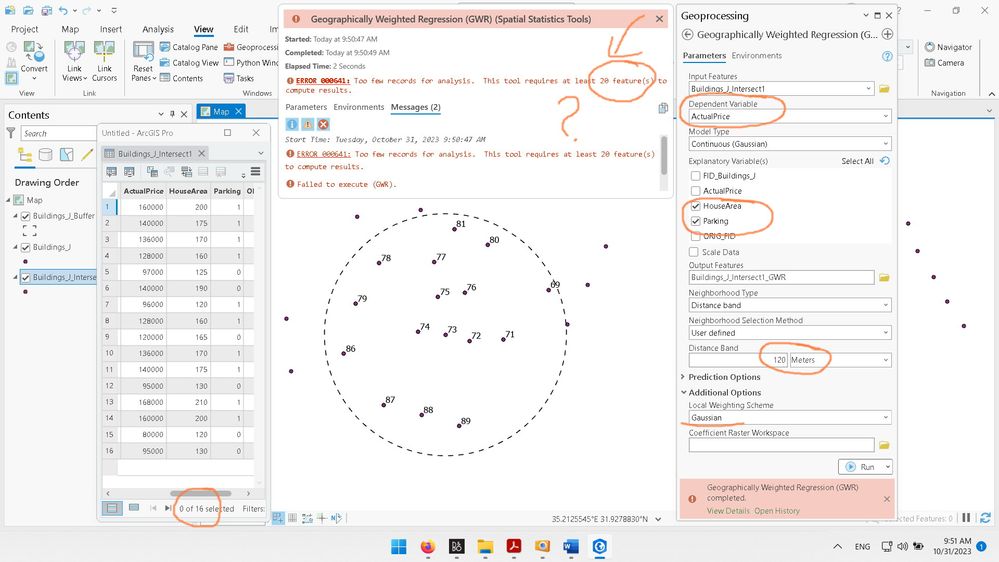999x562 pixels.
Task: Show error messages filter icon
Action: click(x=324, y=124)
